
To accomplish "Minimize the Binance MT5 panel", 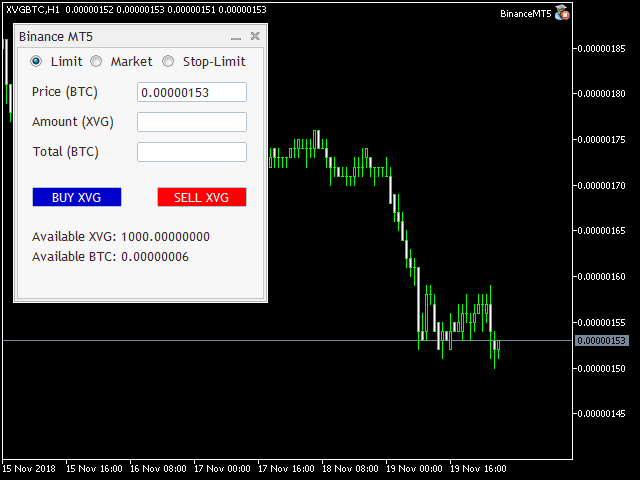I will point(236,37).
